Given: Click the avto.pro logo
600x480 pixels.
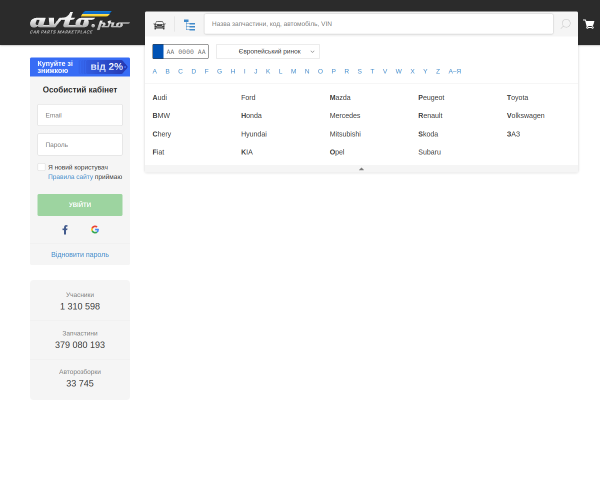Looking at the screenshot, I should click(80, 23).
